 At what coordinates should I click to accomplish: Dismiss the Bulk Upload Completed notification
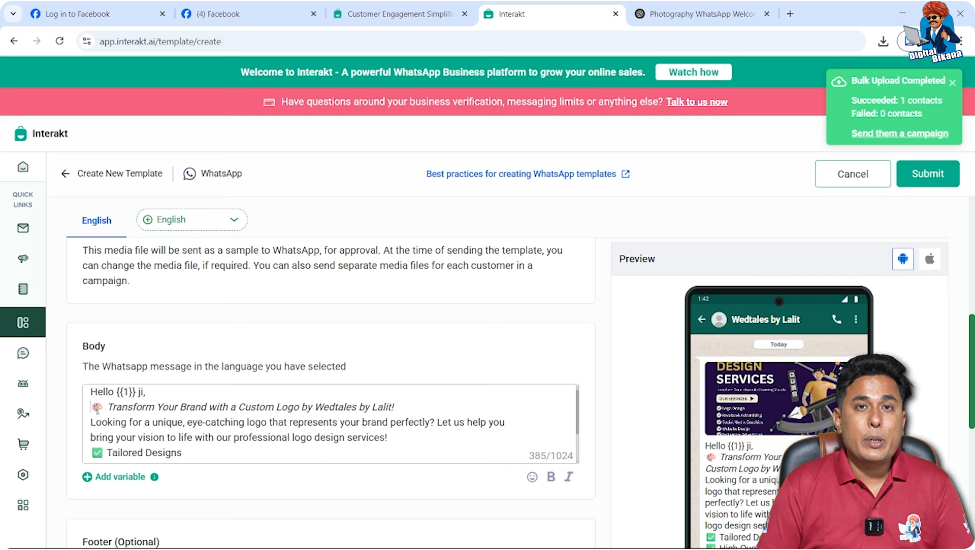point(952,82)
